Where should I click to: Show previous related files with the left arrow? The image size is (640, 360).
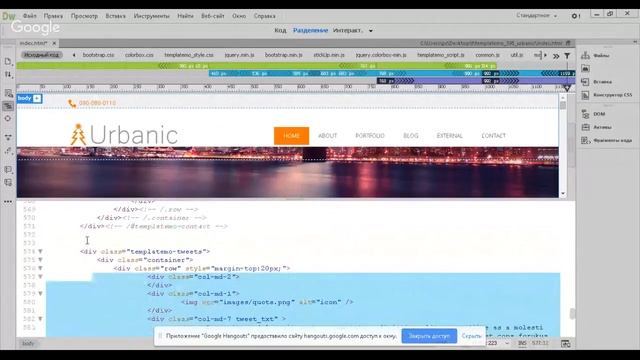(x=74, y=55)
